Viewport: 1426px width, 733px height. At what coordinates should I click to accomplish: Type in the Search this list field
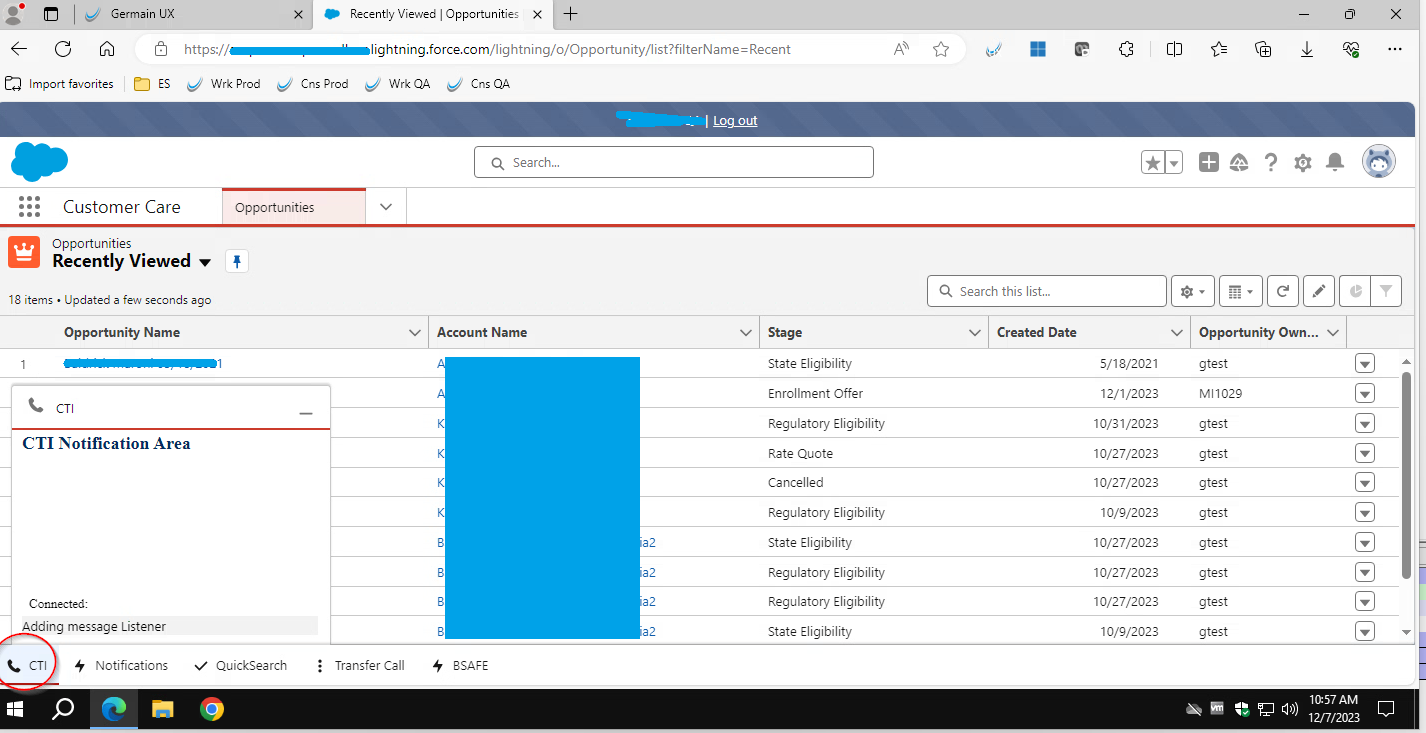coord(1046,291)
